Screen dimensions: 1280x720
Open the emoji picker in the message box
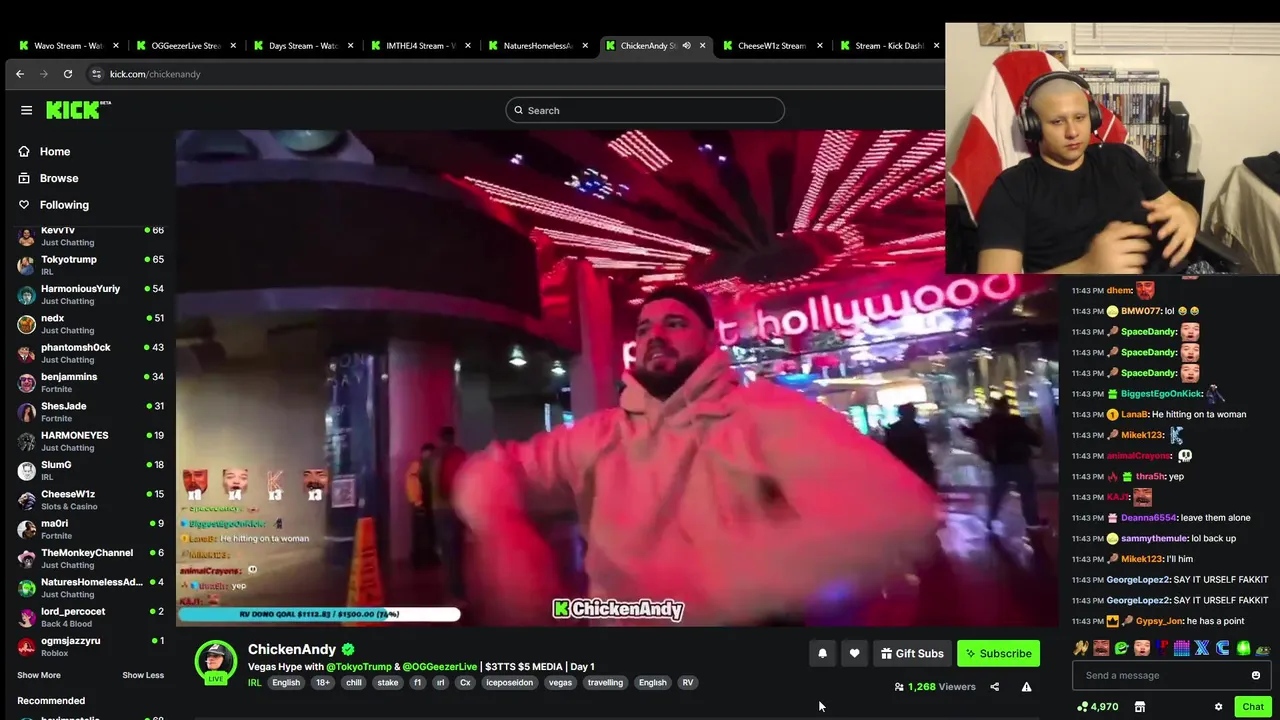1256,675
